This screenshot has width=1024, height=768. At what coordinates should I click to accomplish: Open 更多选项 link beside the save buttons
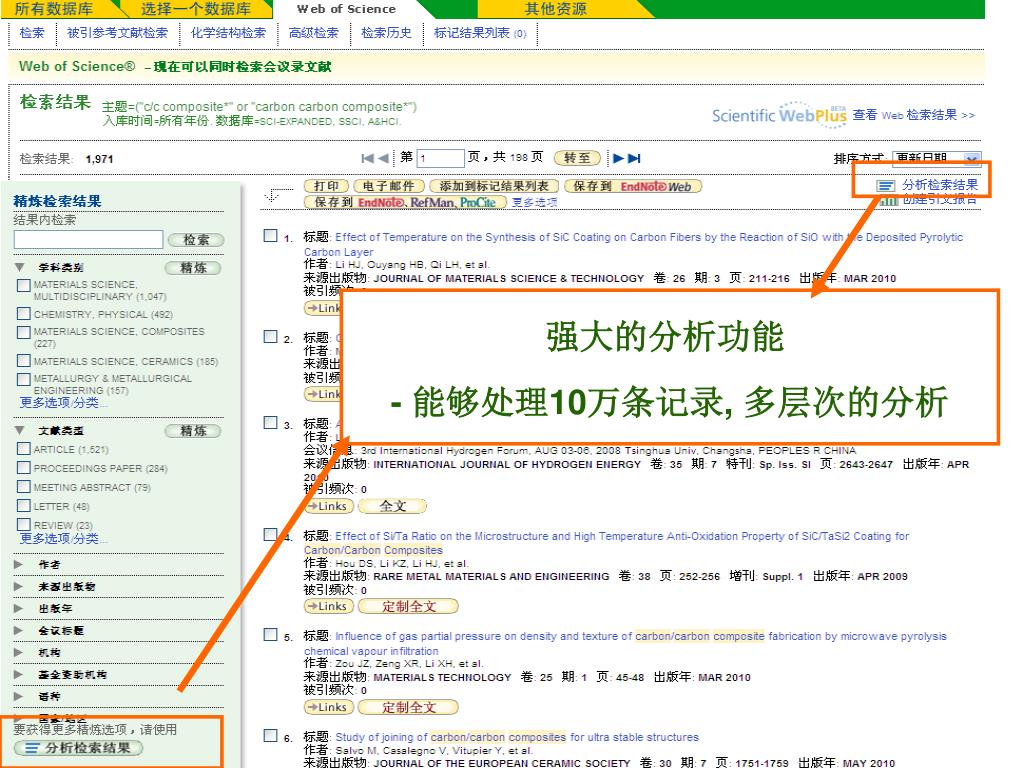tap(534, 202)
